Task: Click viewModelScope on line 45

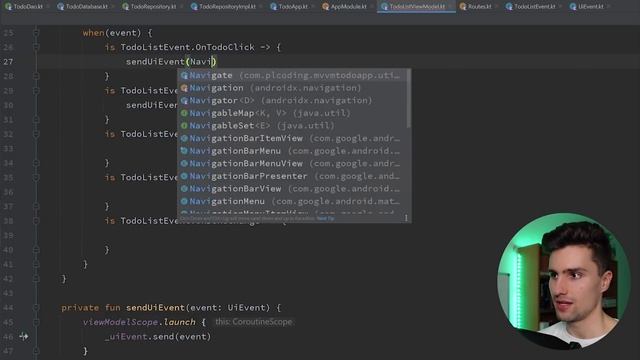Action: point(120,322)
